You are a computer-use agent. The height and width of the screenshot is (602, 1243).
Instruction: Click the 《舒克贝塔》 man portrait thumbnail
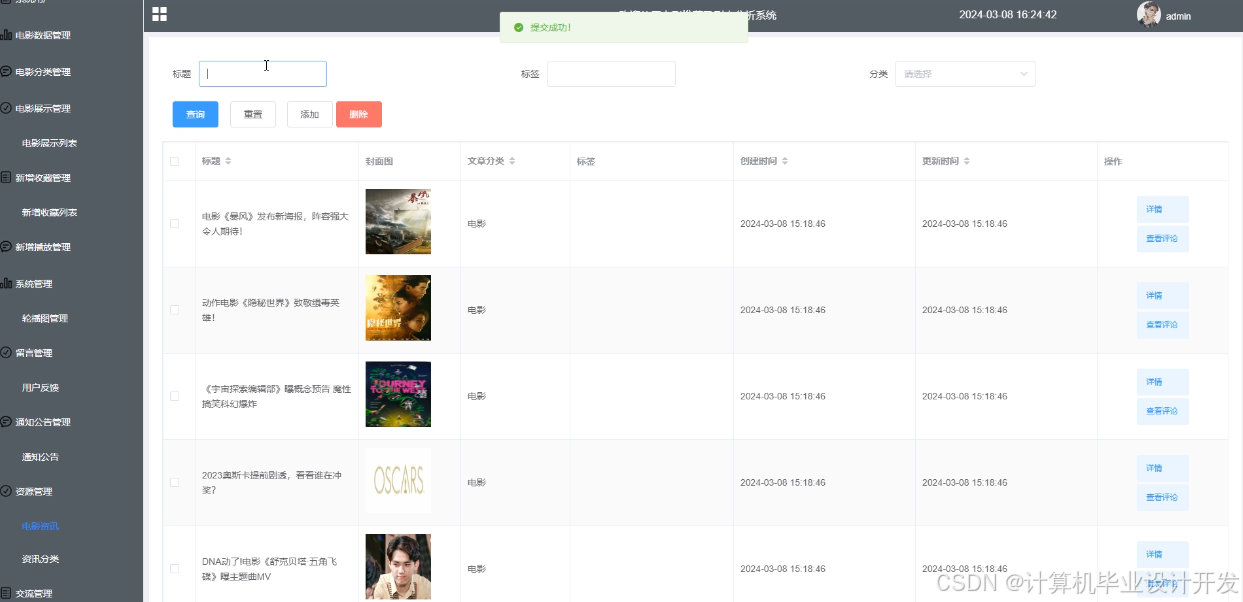pos(398,567)
